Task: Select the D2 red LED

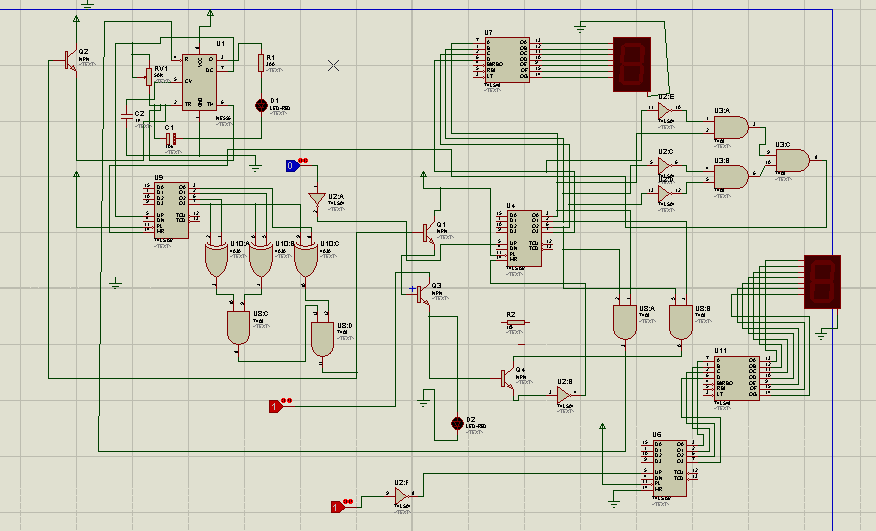Action: (457, 423)
